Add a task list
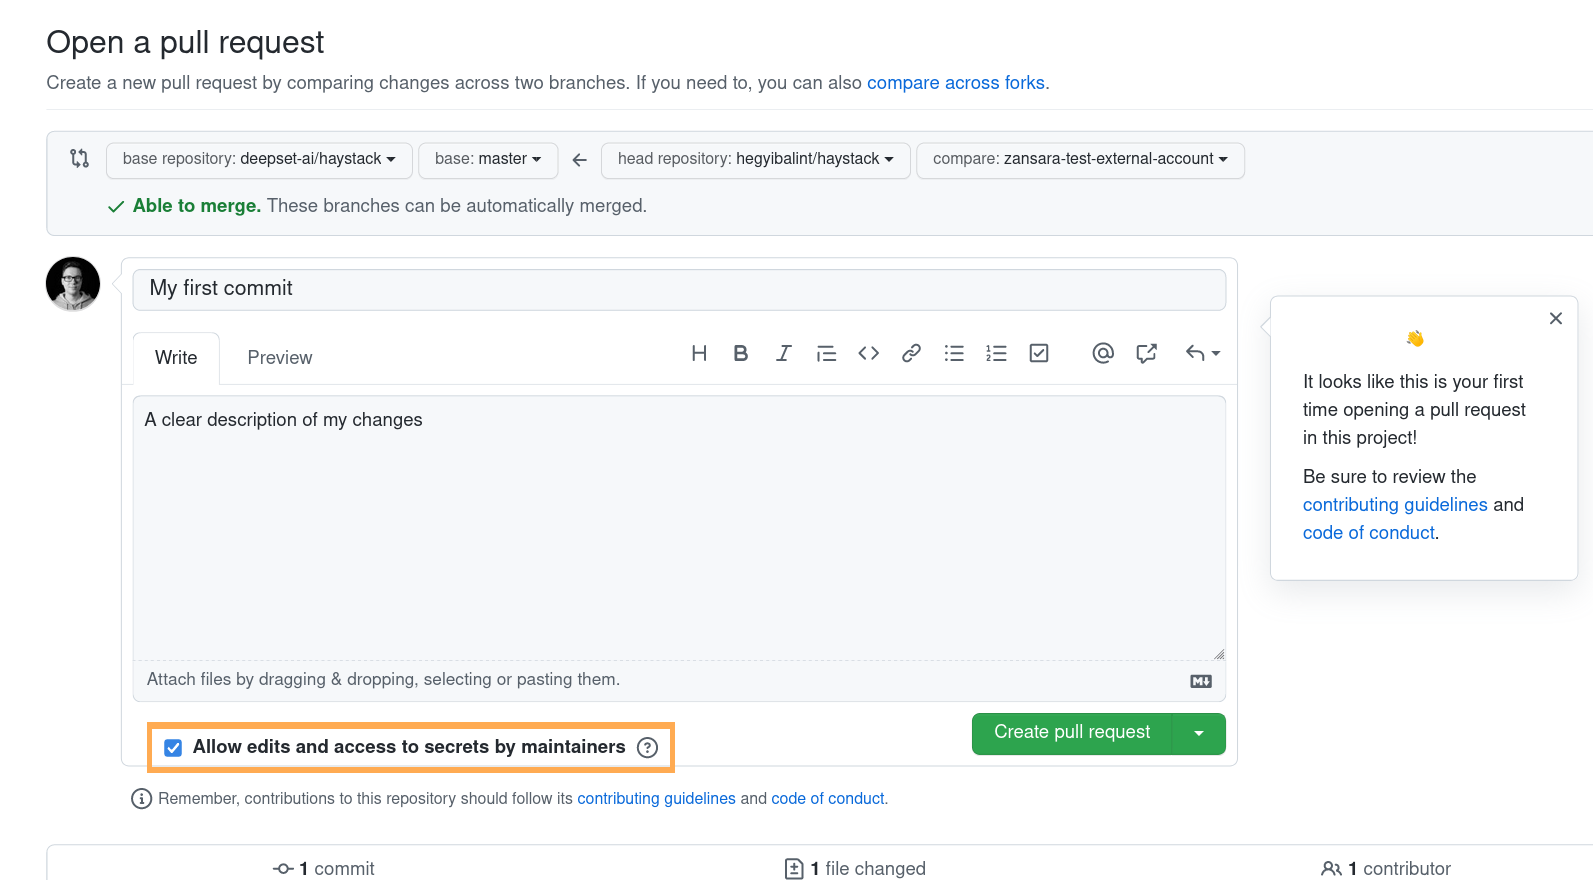1593x880 pixels. point(1039,353)
